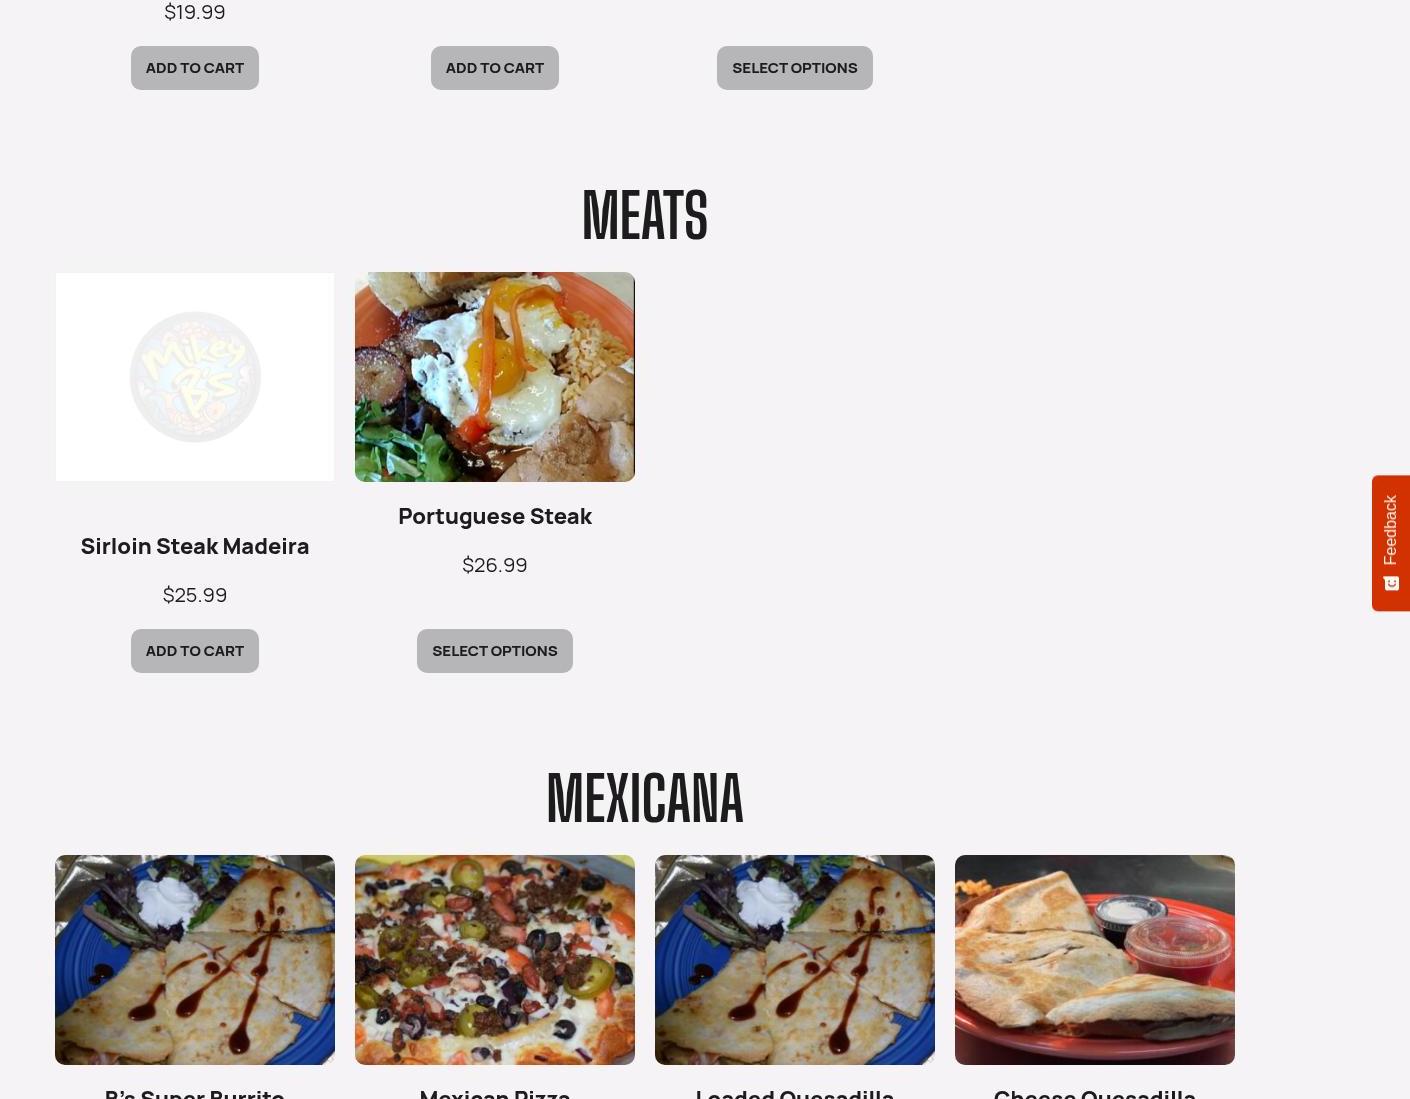Open the Loaded Quesadilla product photo
The height and width of the screenshot is (1099, 1410).
[795, 960]
